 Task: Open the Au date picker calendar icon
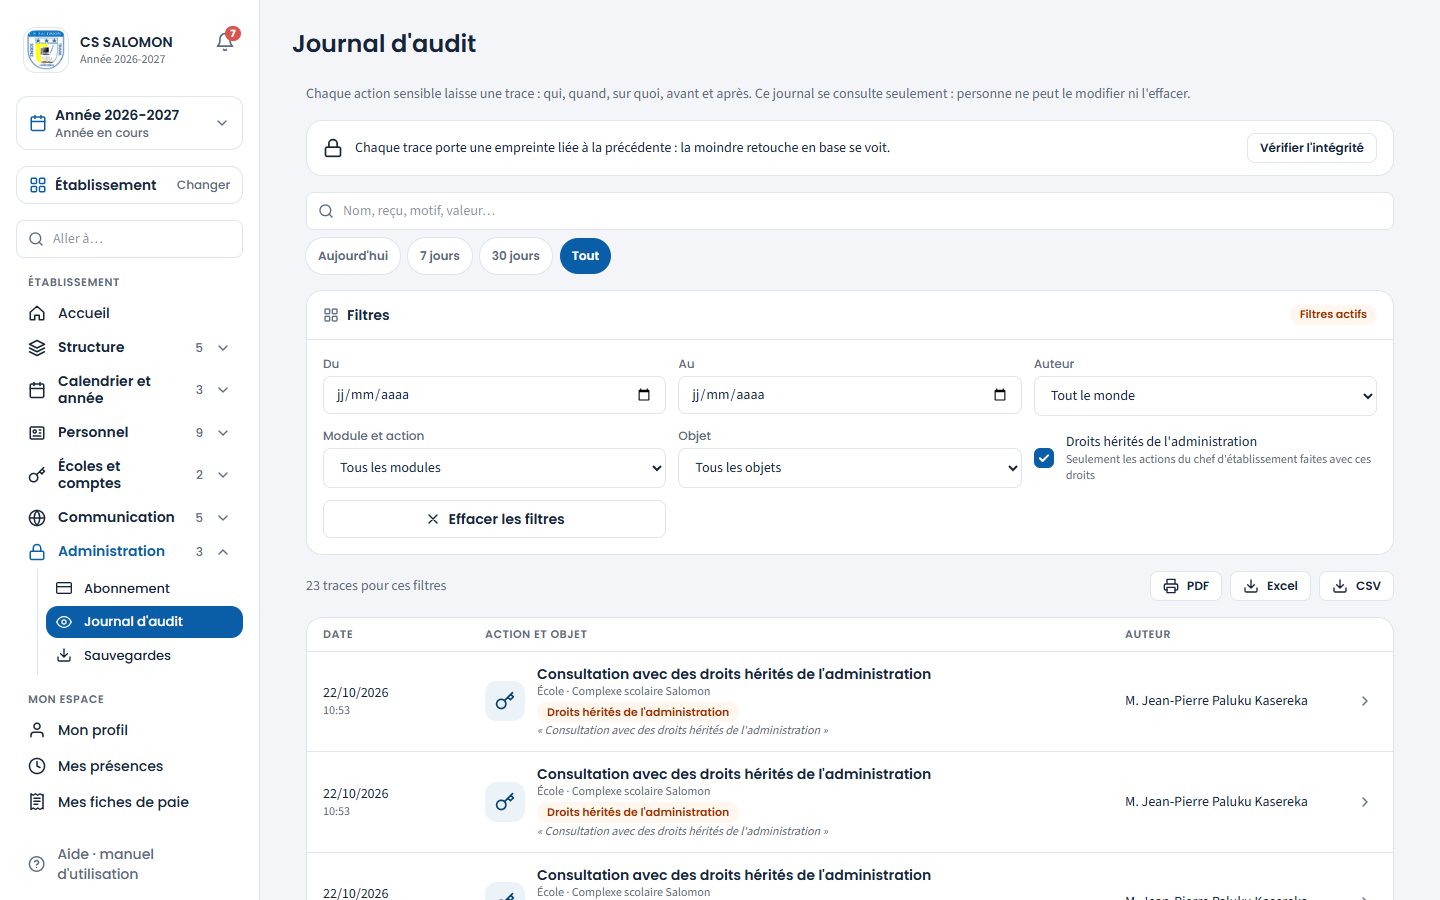pyautogui.click(x=1000, y=395)
